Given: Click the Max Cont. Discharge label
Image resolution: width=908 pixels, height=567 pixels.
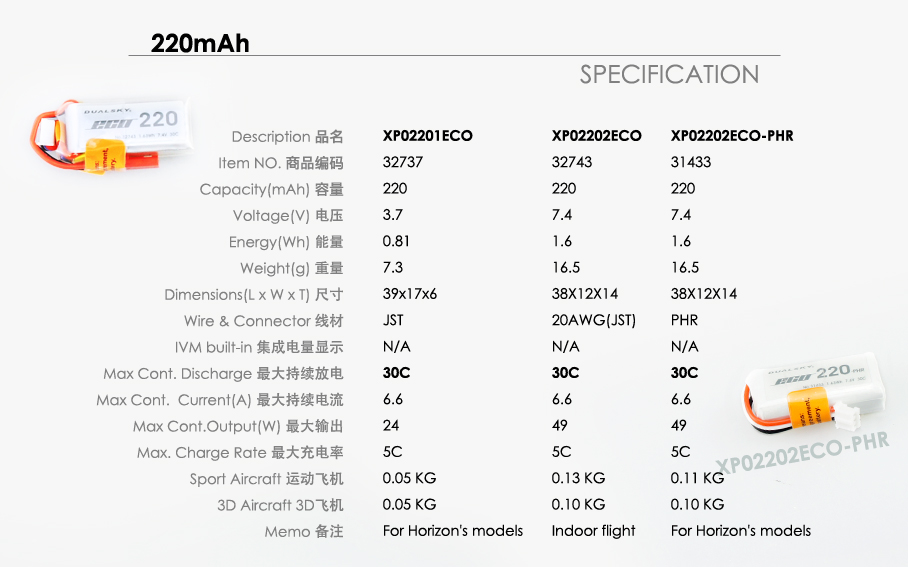Looking at the screenshot, I should [x=223, y=374].
